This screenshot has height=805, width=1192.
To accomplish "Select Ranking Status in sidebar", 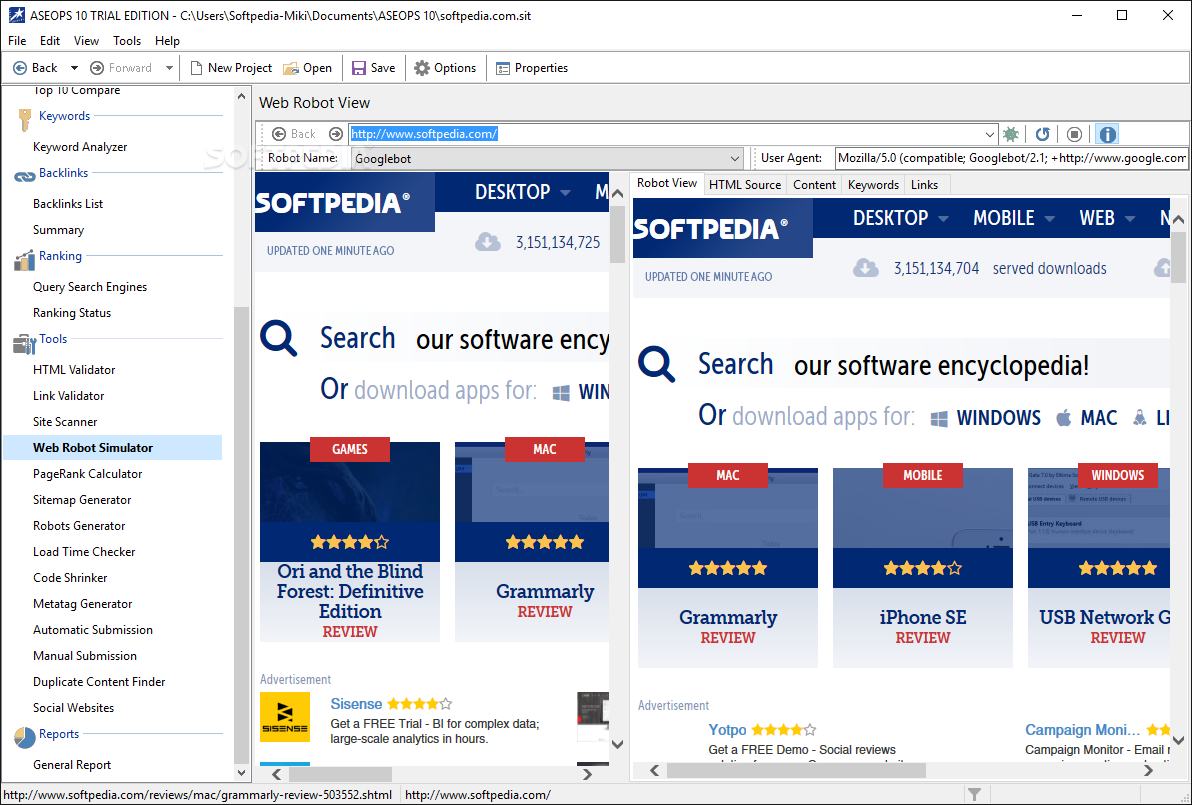I will tap(71, 312).
